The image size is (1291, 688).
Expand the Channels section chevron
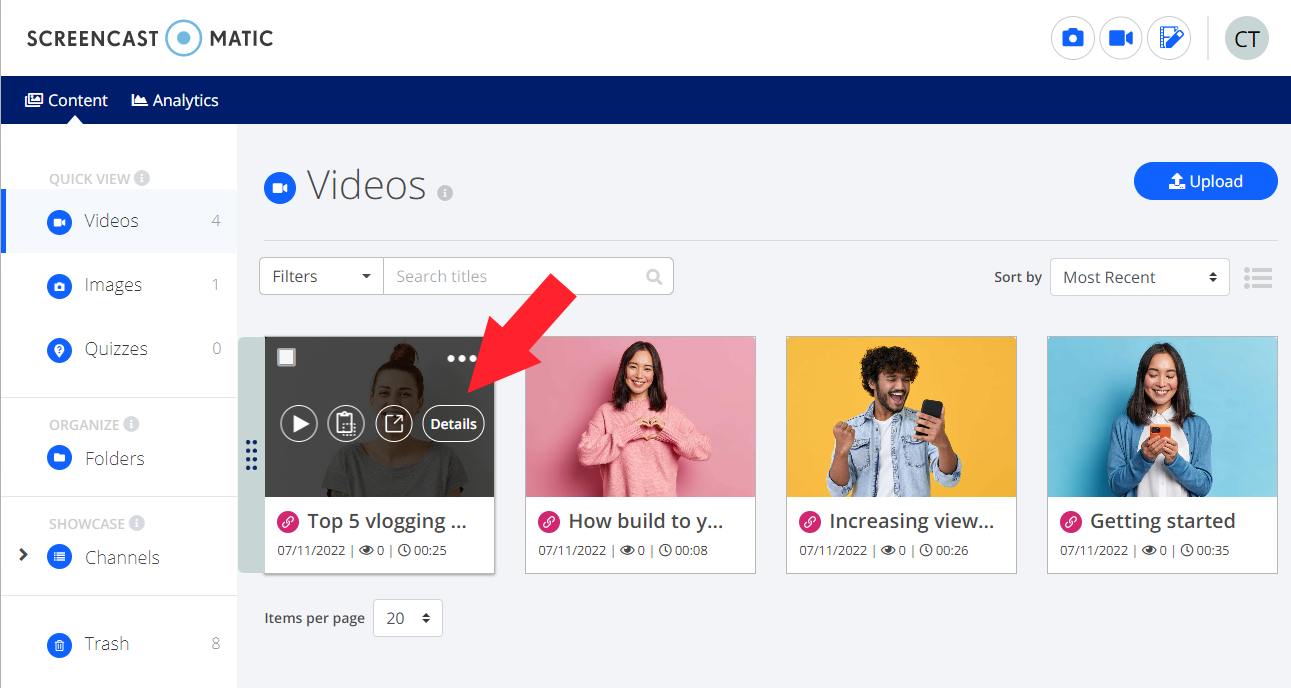pyautogui.click(x=23, y=554)
